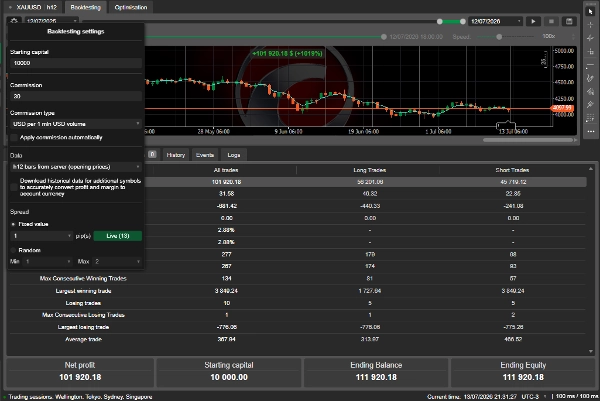
Task: Click the dot icon before the XAUUSD tab
Action: 10,7
